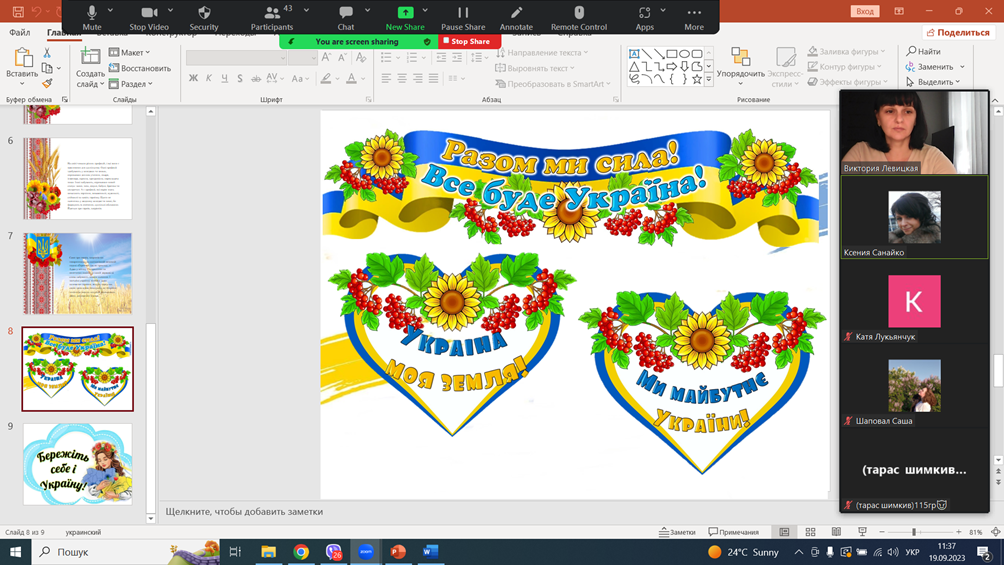This screenshot has height=565, width=1004.
Task: Open the Файл menu tab
Action: point(20,32)
